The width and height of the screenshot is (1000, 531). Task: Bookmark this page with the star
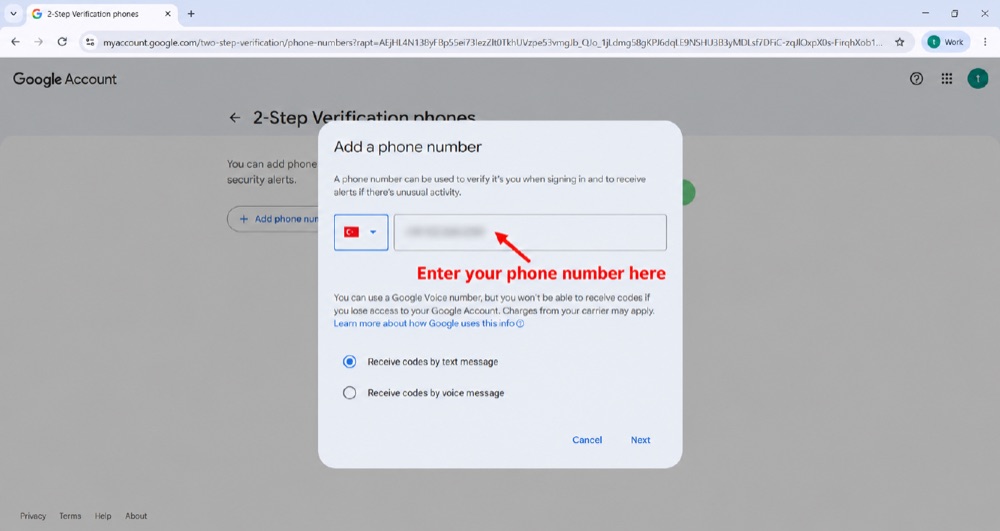tap(899, 42)
